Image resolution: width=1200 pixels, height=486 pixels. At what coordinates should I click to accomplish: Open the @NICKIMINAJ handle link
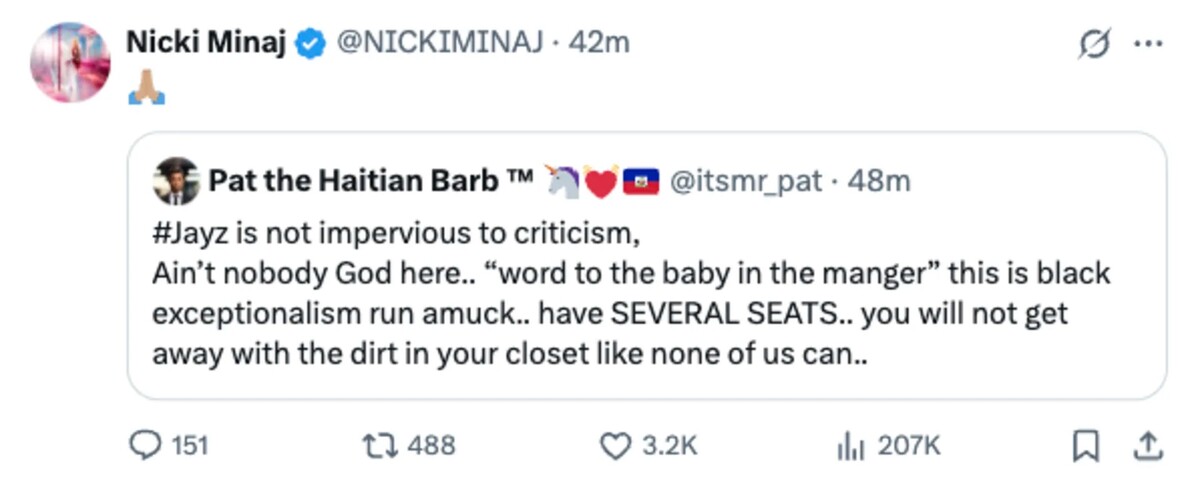(444, 42)
